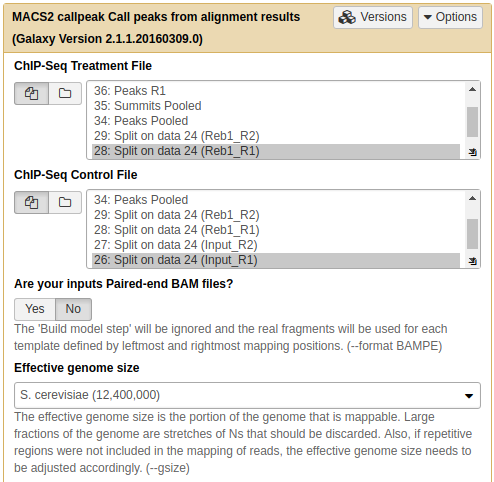Select multiple datasets icon for Treatment File
This screenshot has width=494, height=482.
pyautogui.click(x=31, y=93)
